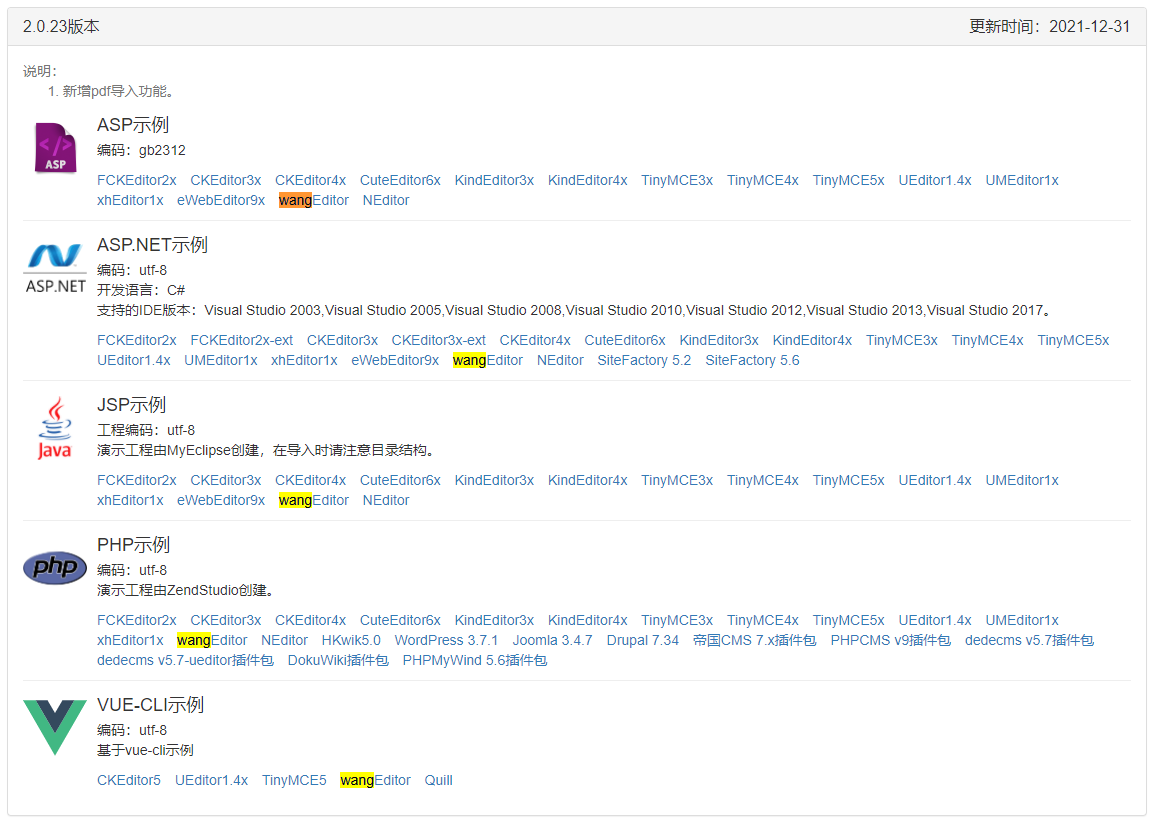
Task: Open HKwik5.0 link
Action: tap(351, 641)
